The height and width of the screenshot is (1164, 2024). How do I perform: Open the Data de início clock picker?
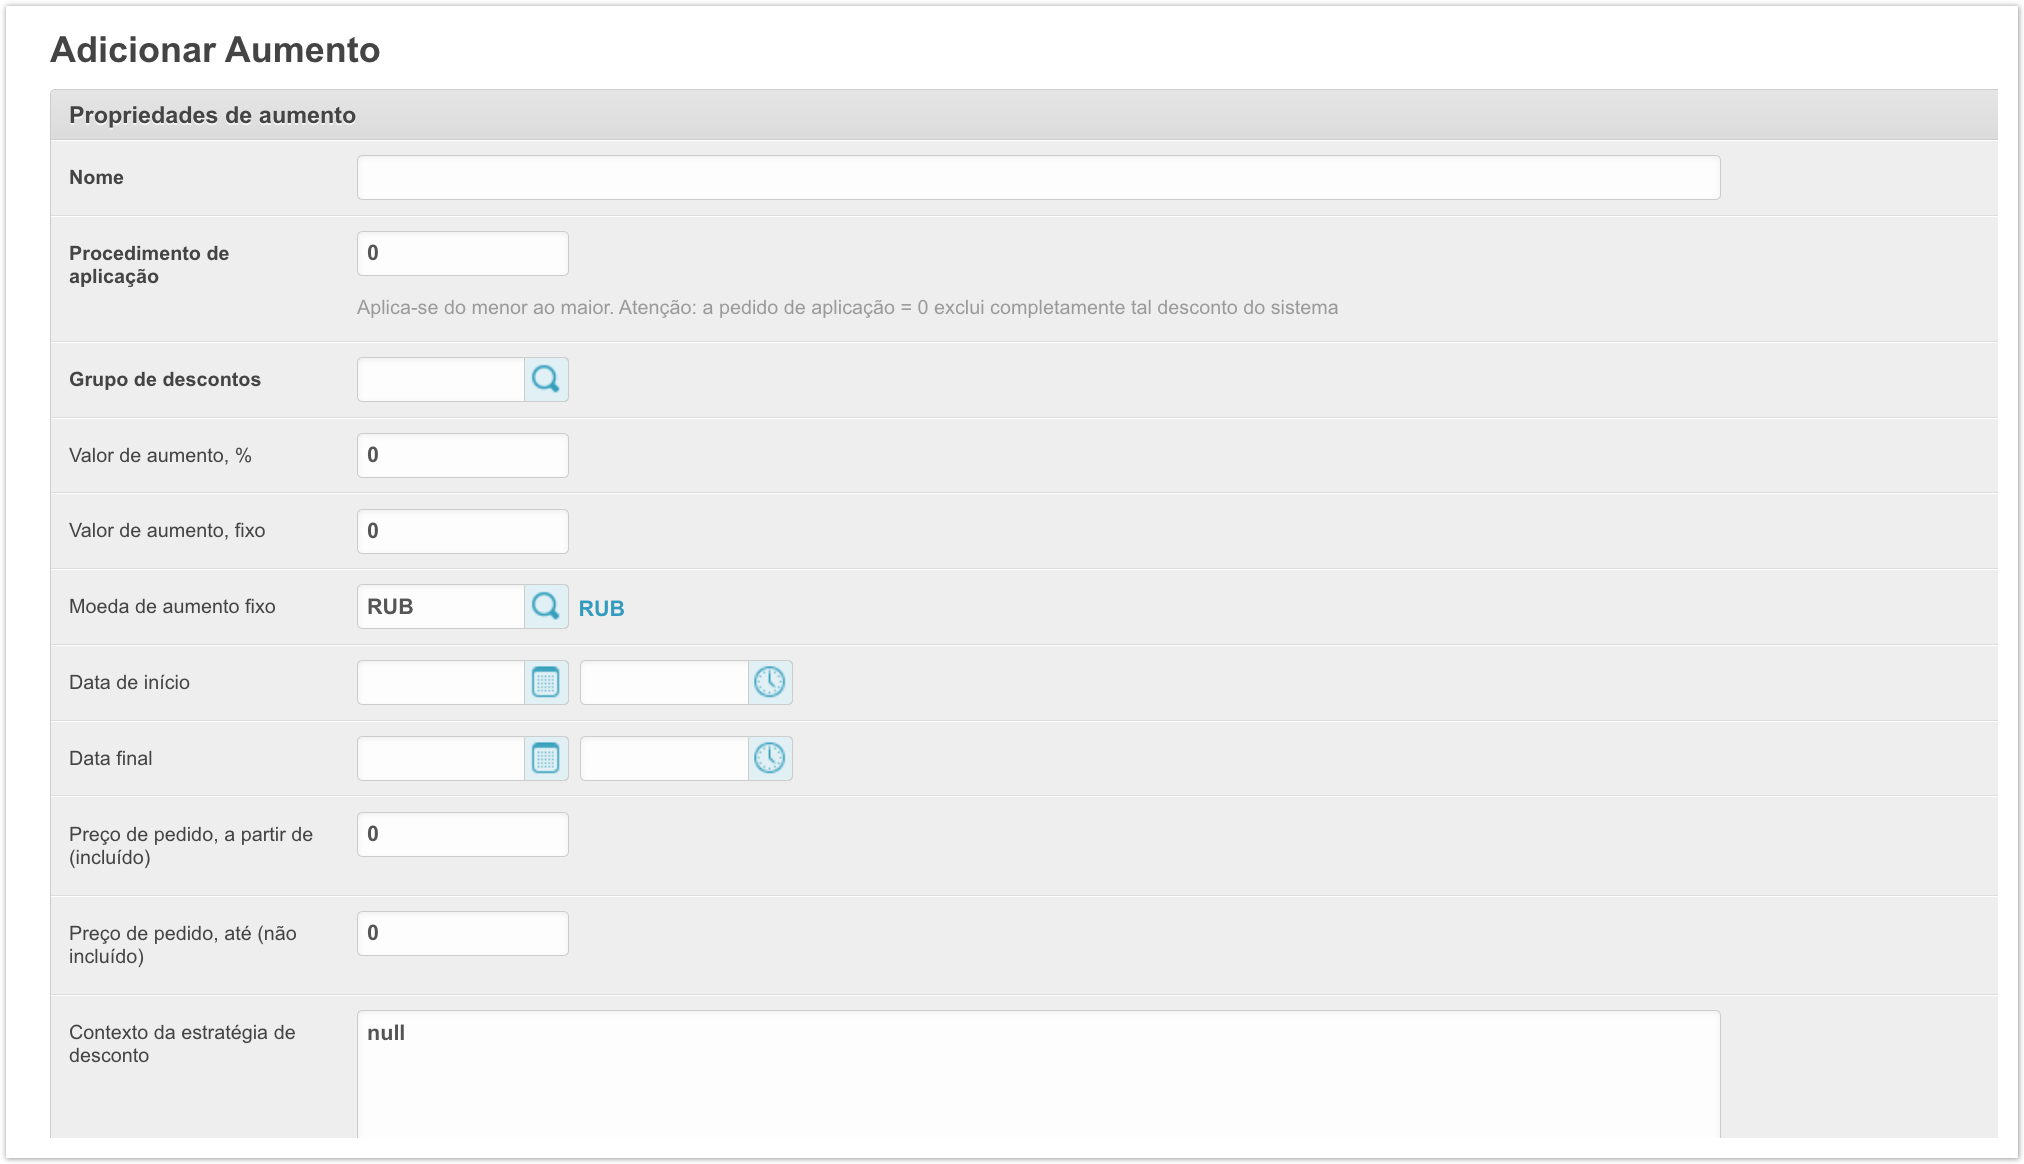pos(770,683)
